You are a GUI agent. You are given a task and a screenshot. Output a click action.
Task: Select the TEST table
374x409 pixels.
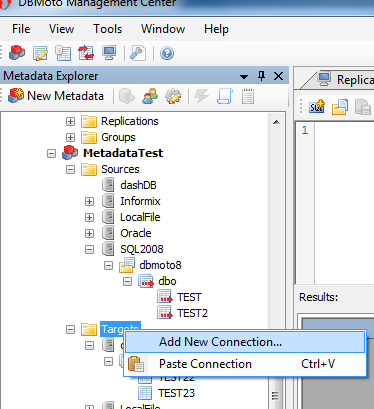[189, 297]
